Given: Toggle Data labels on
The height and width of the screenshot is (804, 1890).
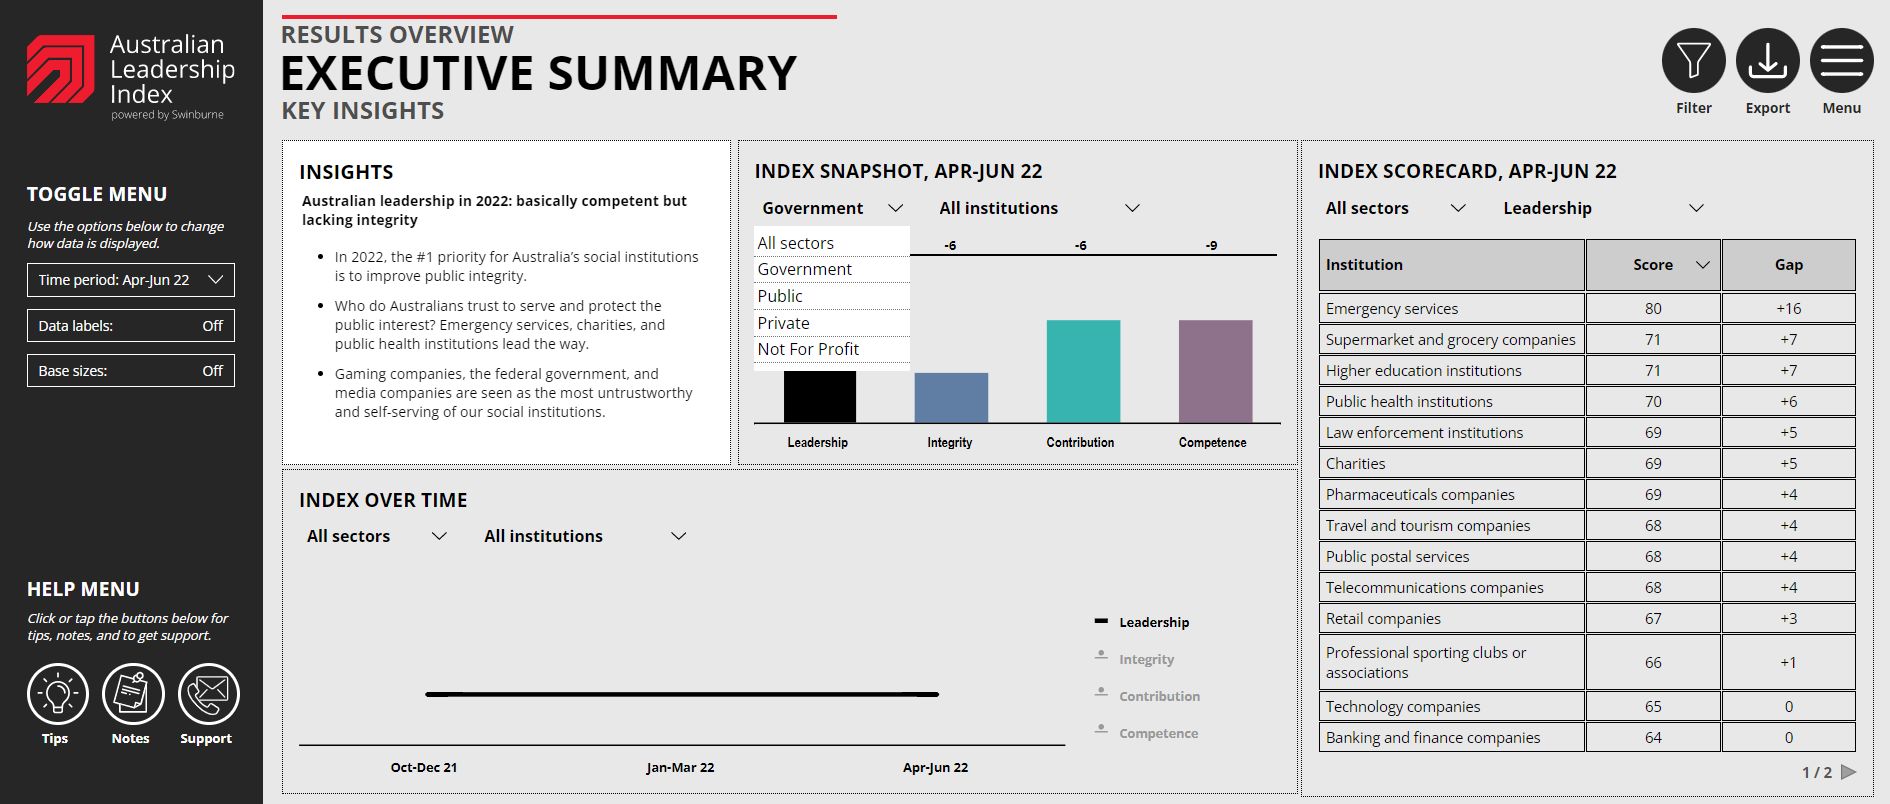Looking at the screenshot, I should pyautogui.click(x=131, y=326).
